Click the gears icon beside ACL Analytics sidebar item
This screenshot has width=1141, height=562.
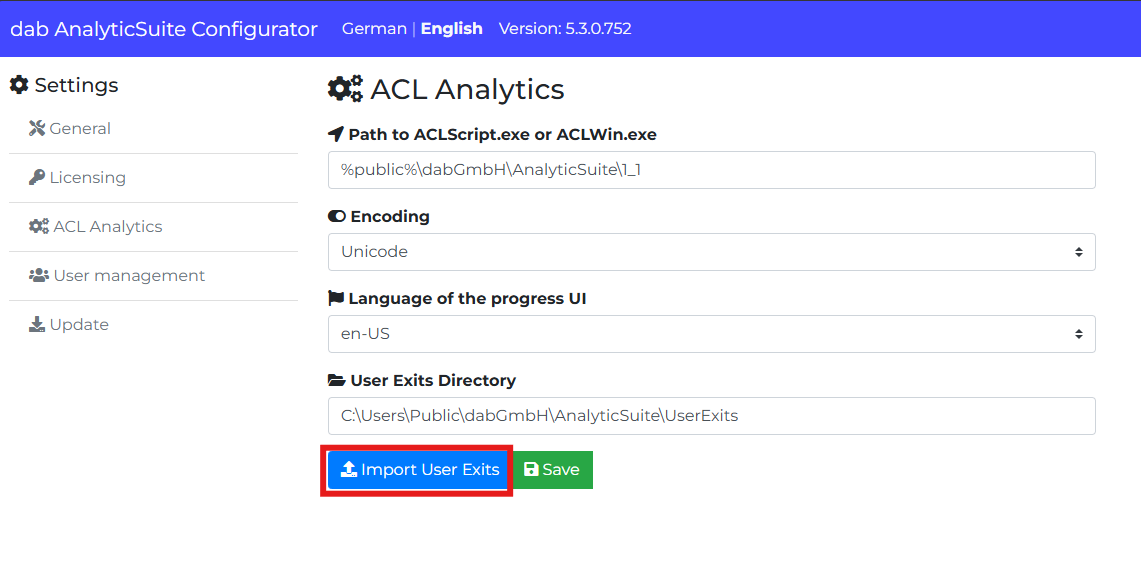coord(39,226)
